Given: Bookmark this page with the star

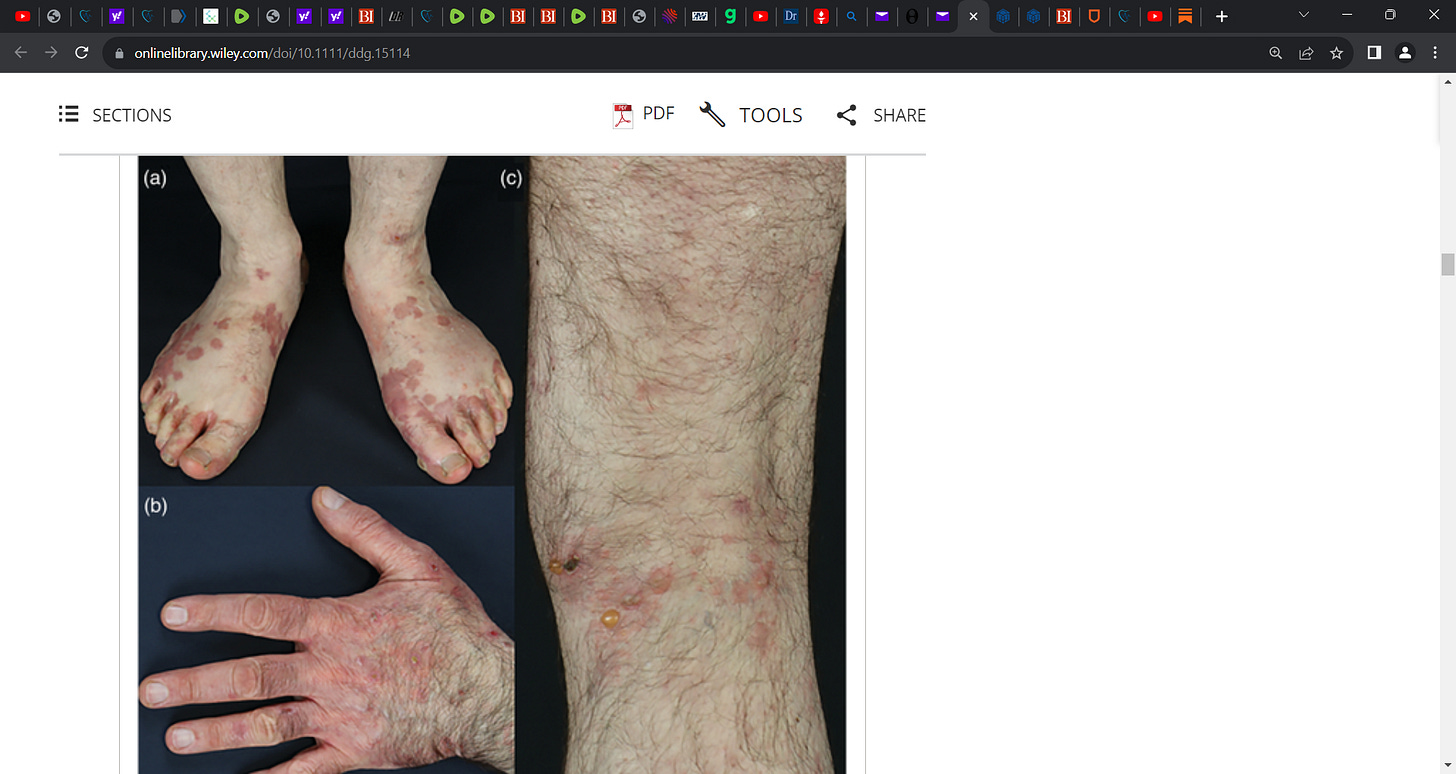Looking at the screenshot, I should [x=1336, y=53].
